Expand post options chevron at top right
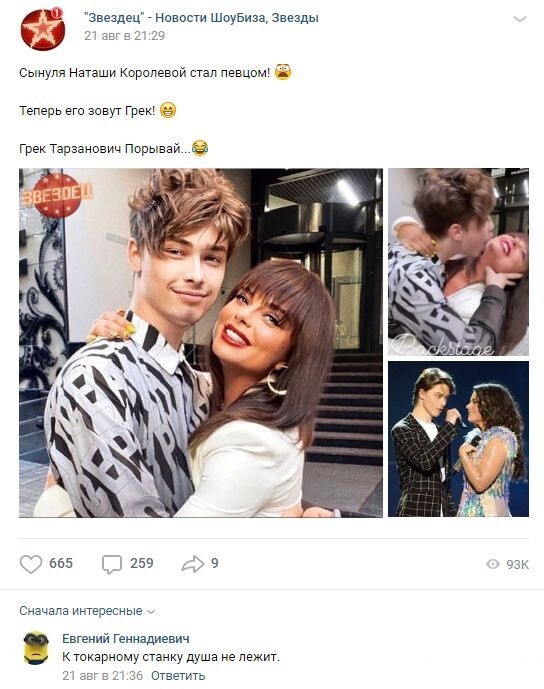 pos(520,19)
